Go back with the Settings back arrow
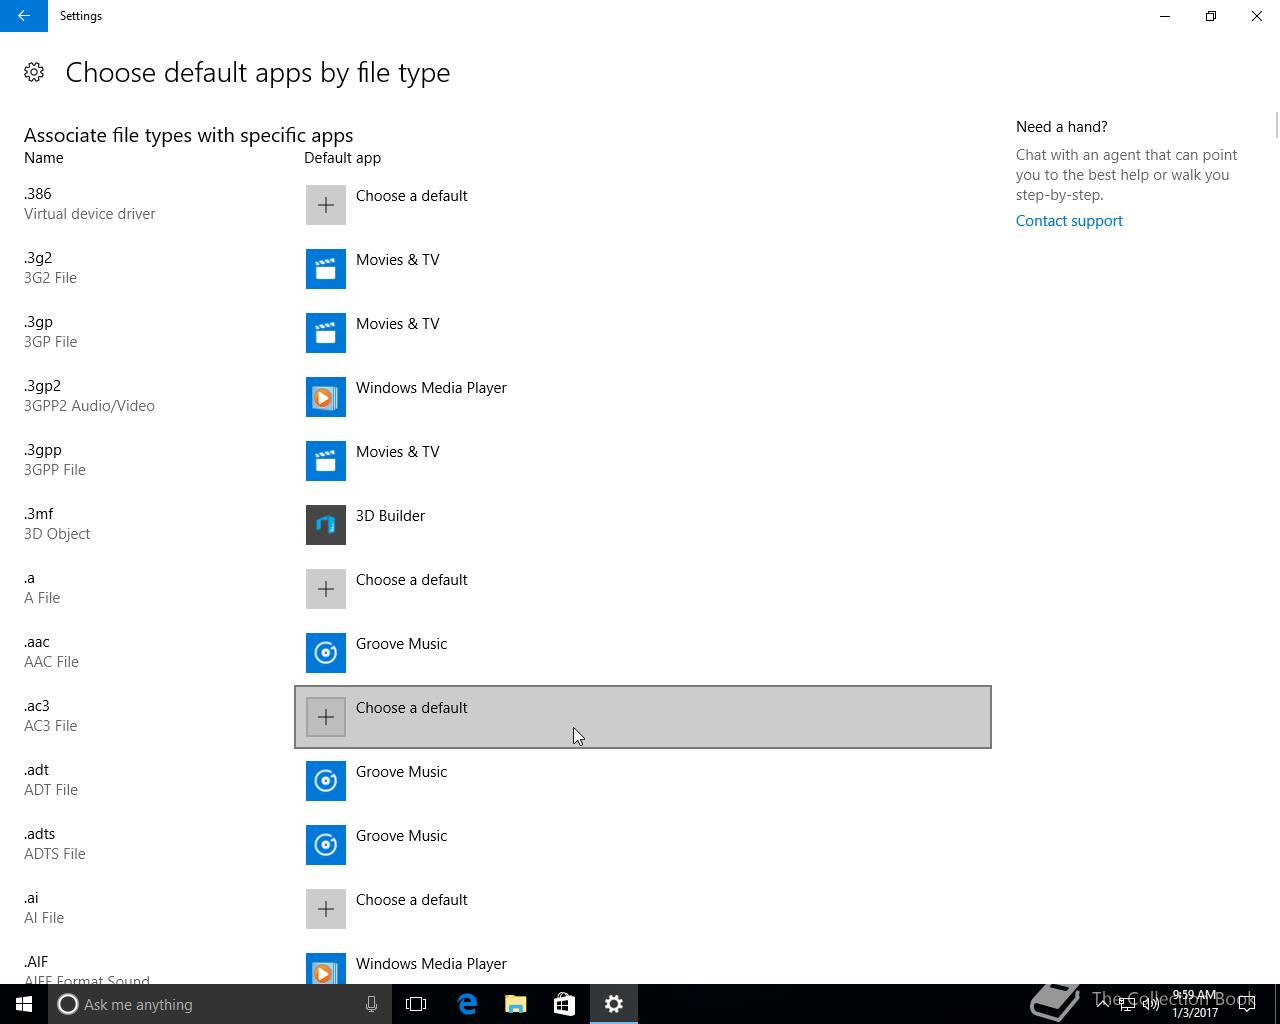 (x=24, y=16)
